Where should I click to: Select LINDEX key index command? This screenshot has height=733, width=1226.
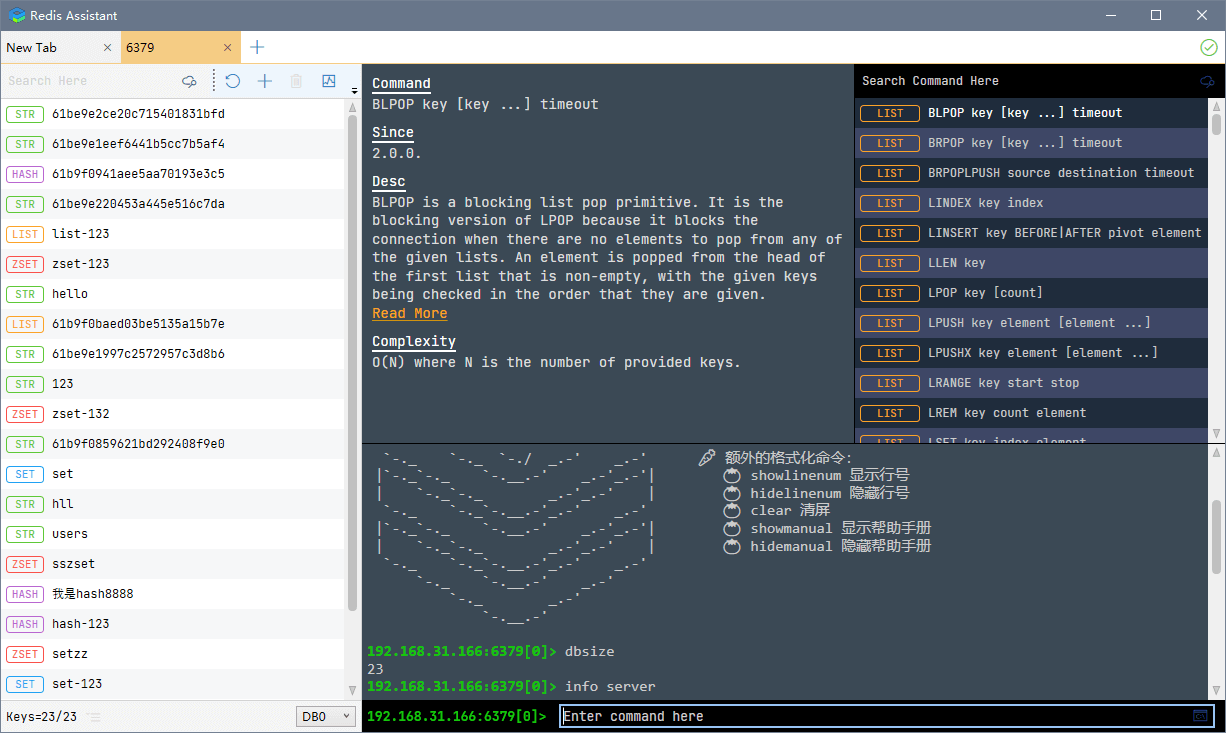(x=1031, y=203)
